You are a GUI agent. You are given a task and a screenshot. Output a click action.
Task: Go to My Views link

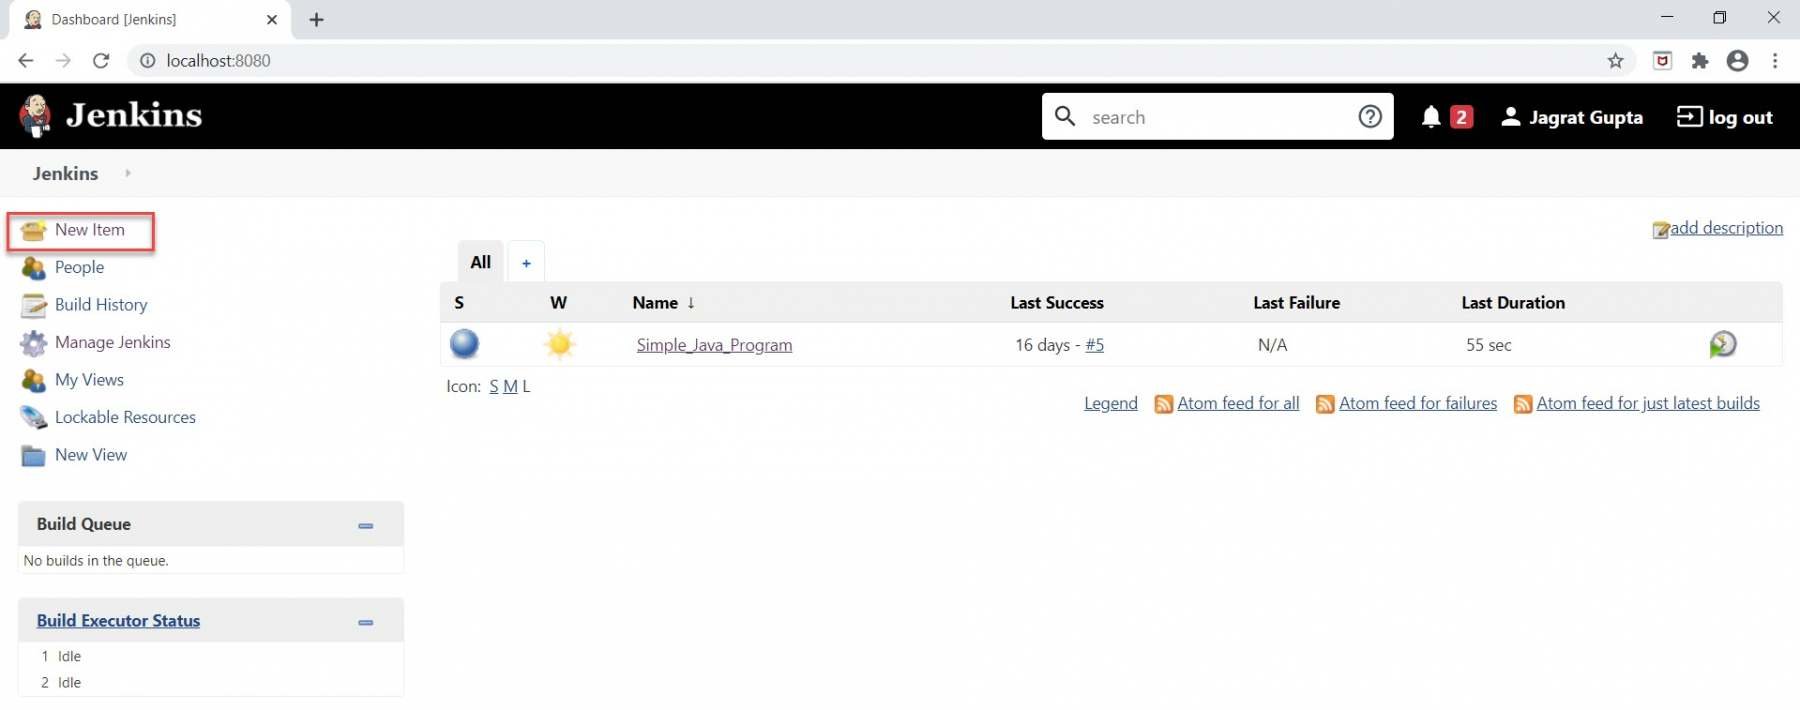coord(89,380)
